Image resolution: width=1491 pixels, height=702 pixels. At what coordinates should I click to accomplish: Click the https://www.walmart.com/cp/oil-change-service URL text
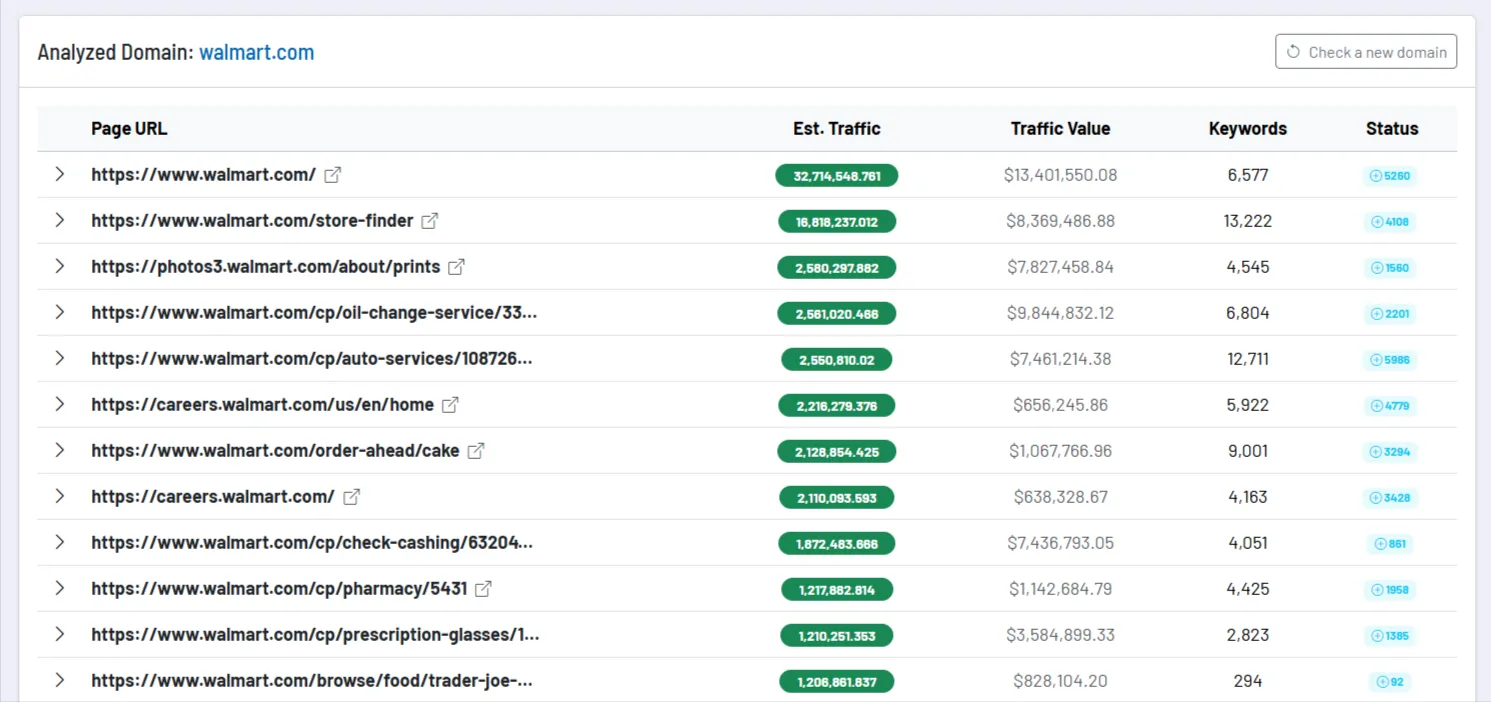314,313
